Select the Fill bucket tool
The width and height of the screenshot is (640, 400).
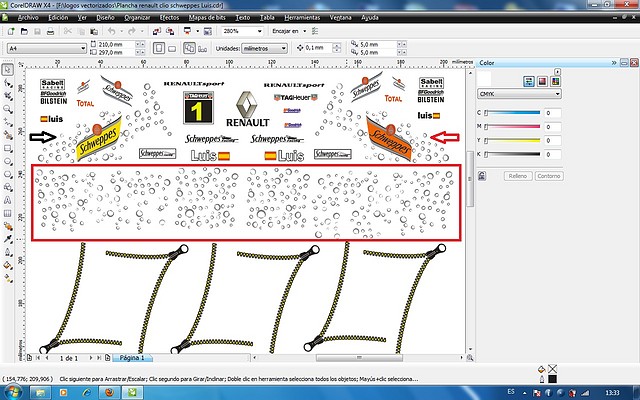[x=7, y=266]
